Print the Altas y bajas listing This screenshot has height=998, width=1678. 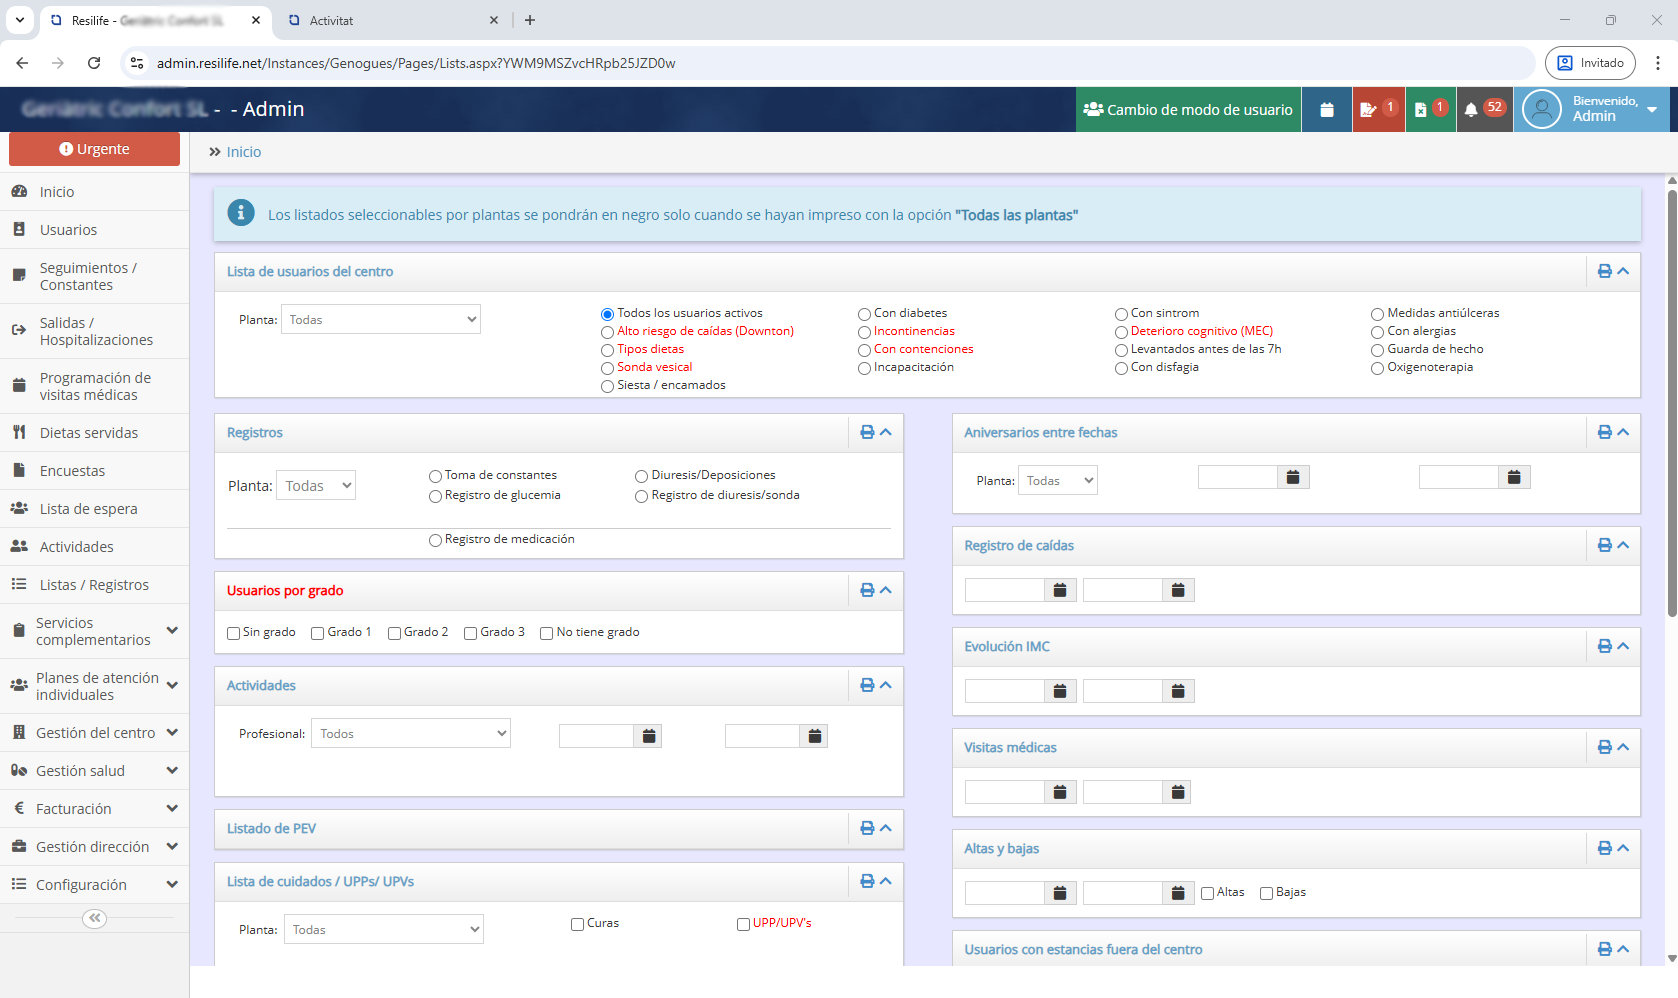1604,848
